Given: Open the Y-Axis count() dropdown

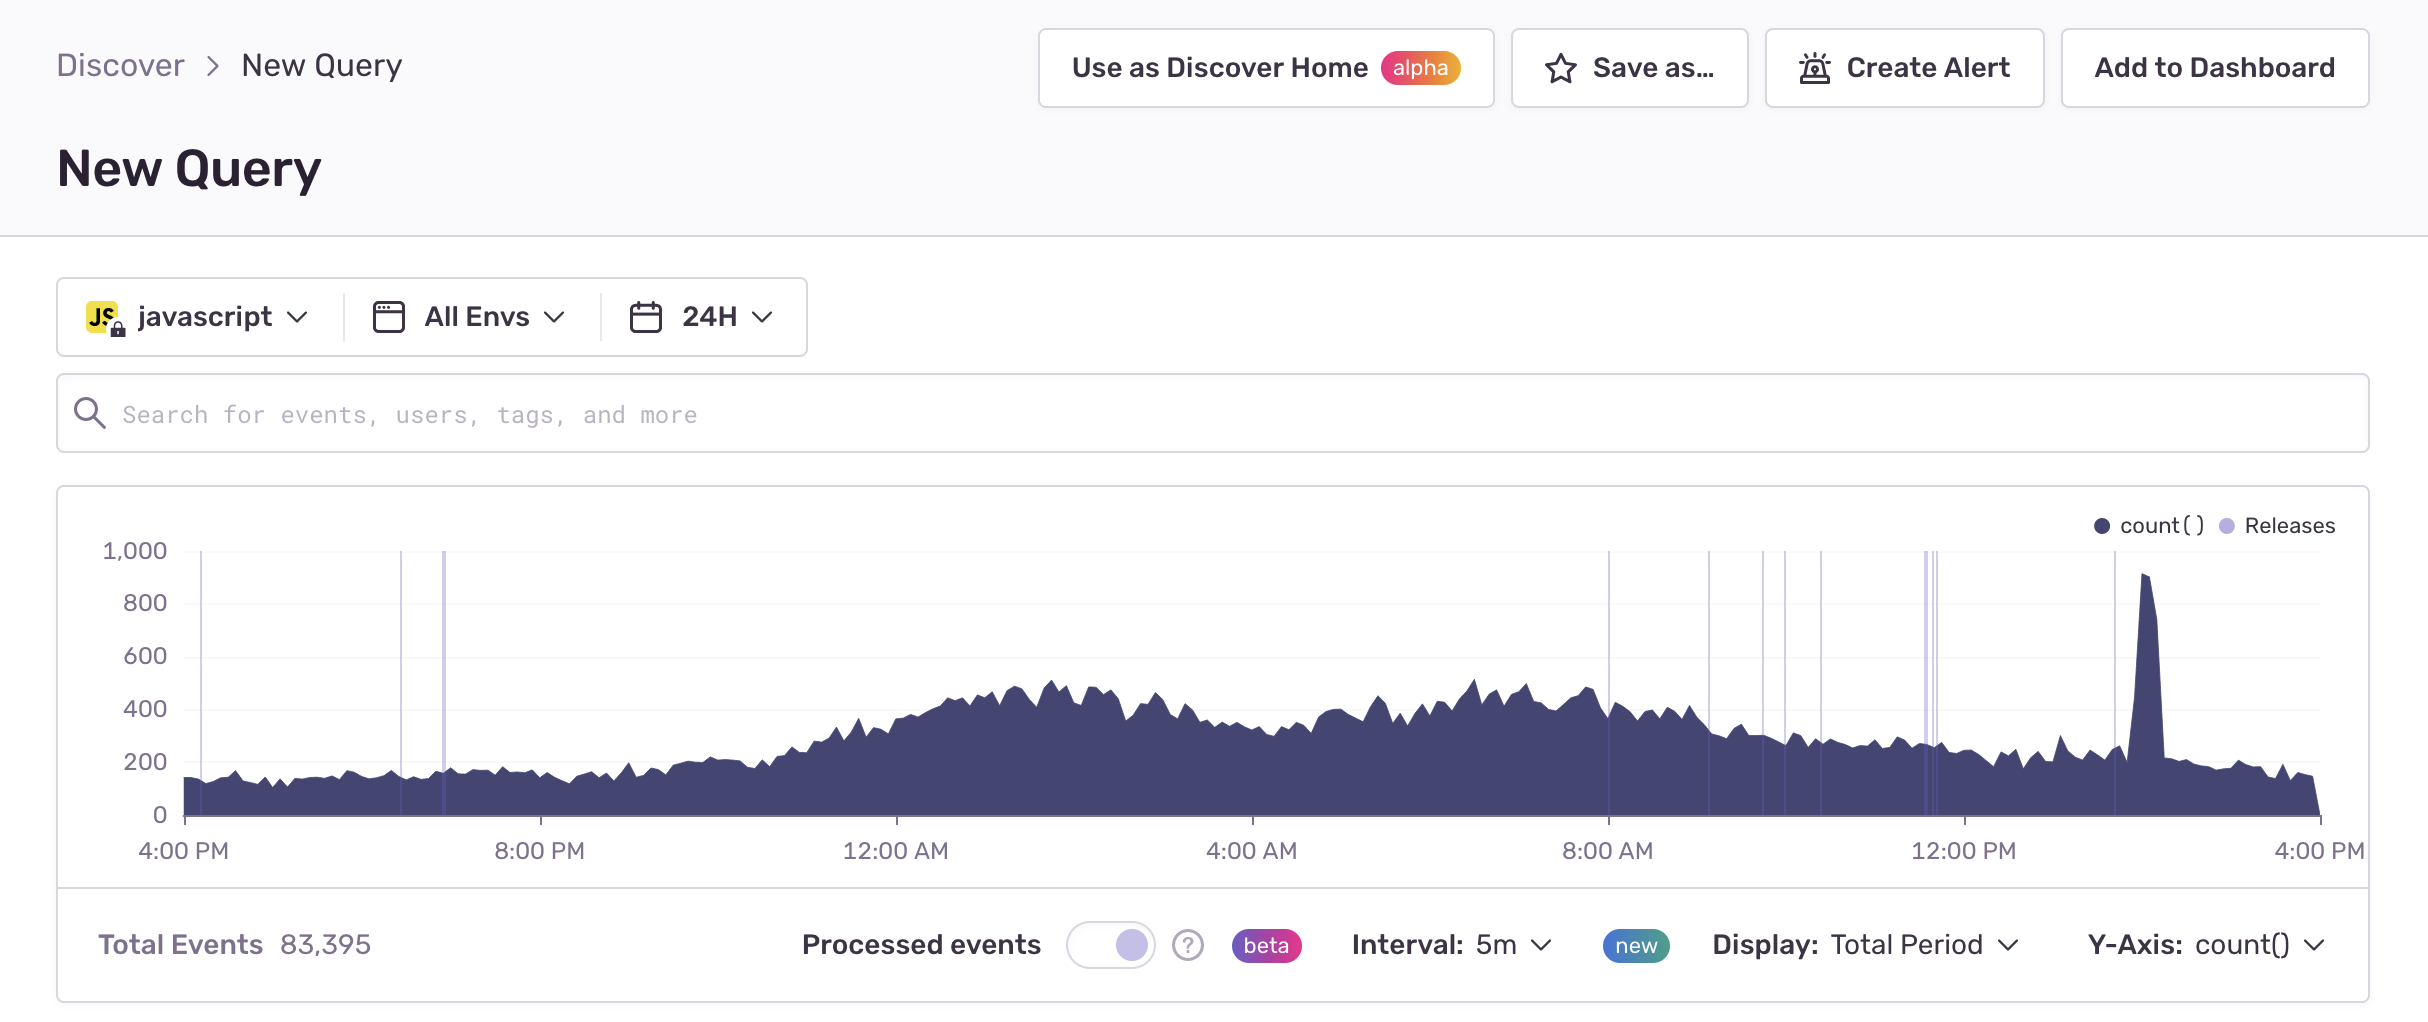Looking at the screenshot, I should pos(2205,945).
